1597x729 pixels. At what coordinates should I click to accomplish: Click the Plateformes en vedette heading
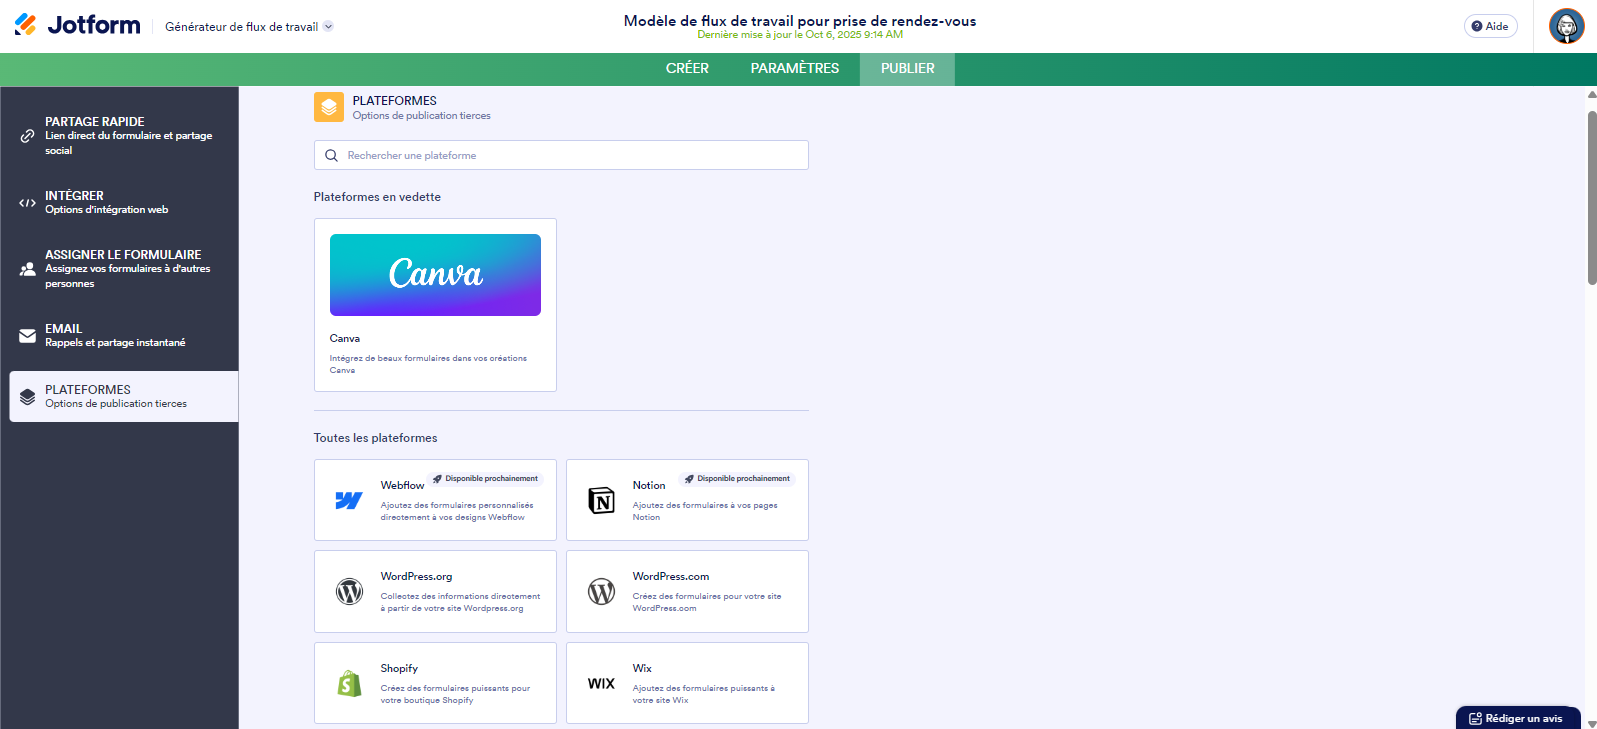tap(377, 197)
